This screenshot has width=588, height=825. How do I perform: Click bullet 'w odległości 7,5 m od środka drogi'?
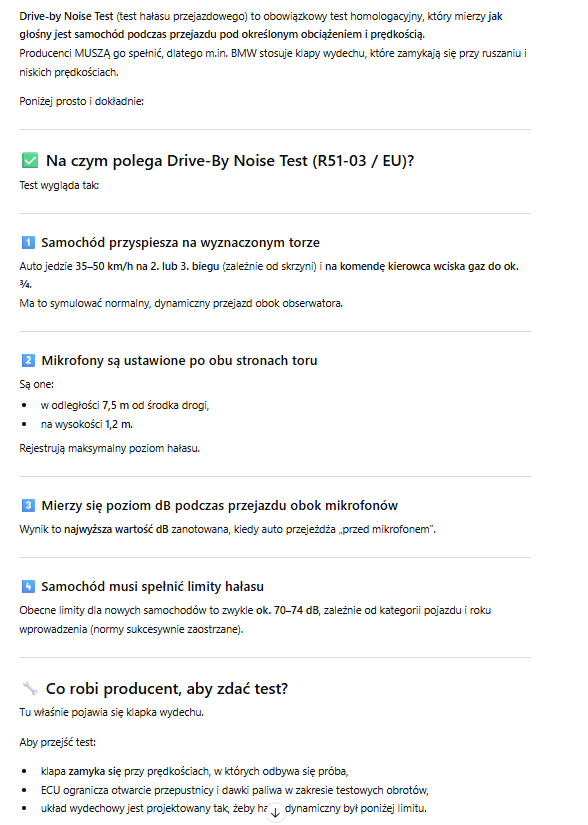125,405
